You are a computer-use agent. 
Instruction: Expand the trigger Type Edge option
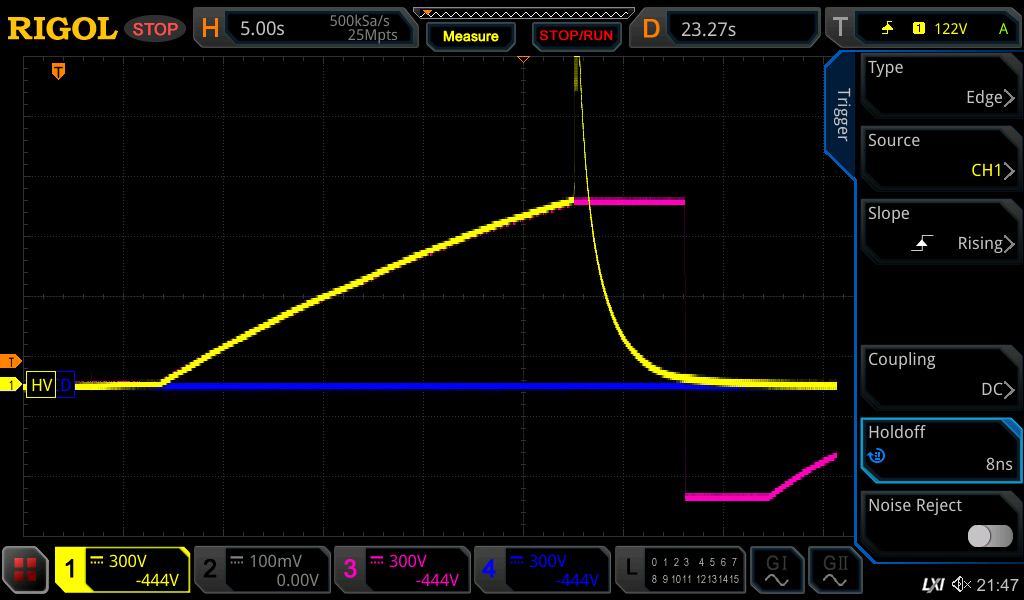tap(940, 83)
